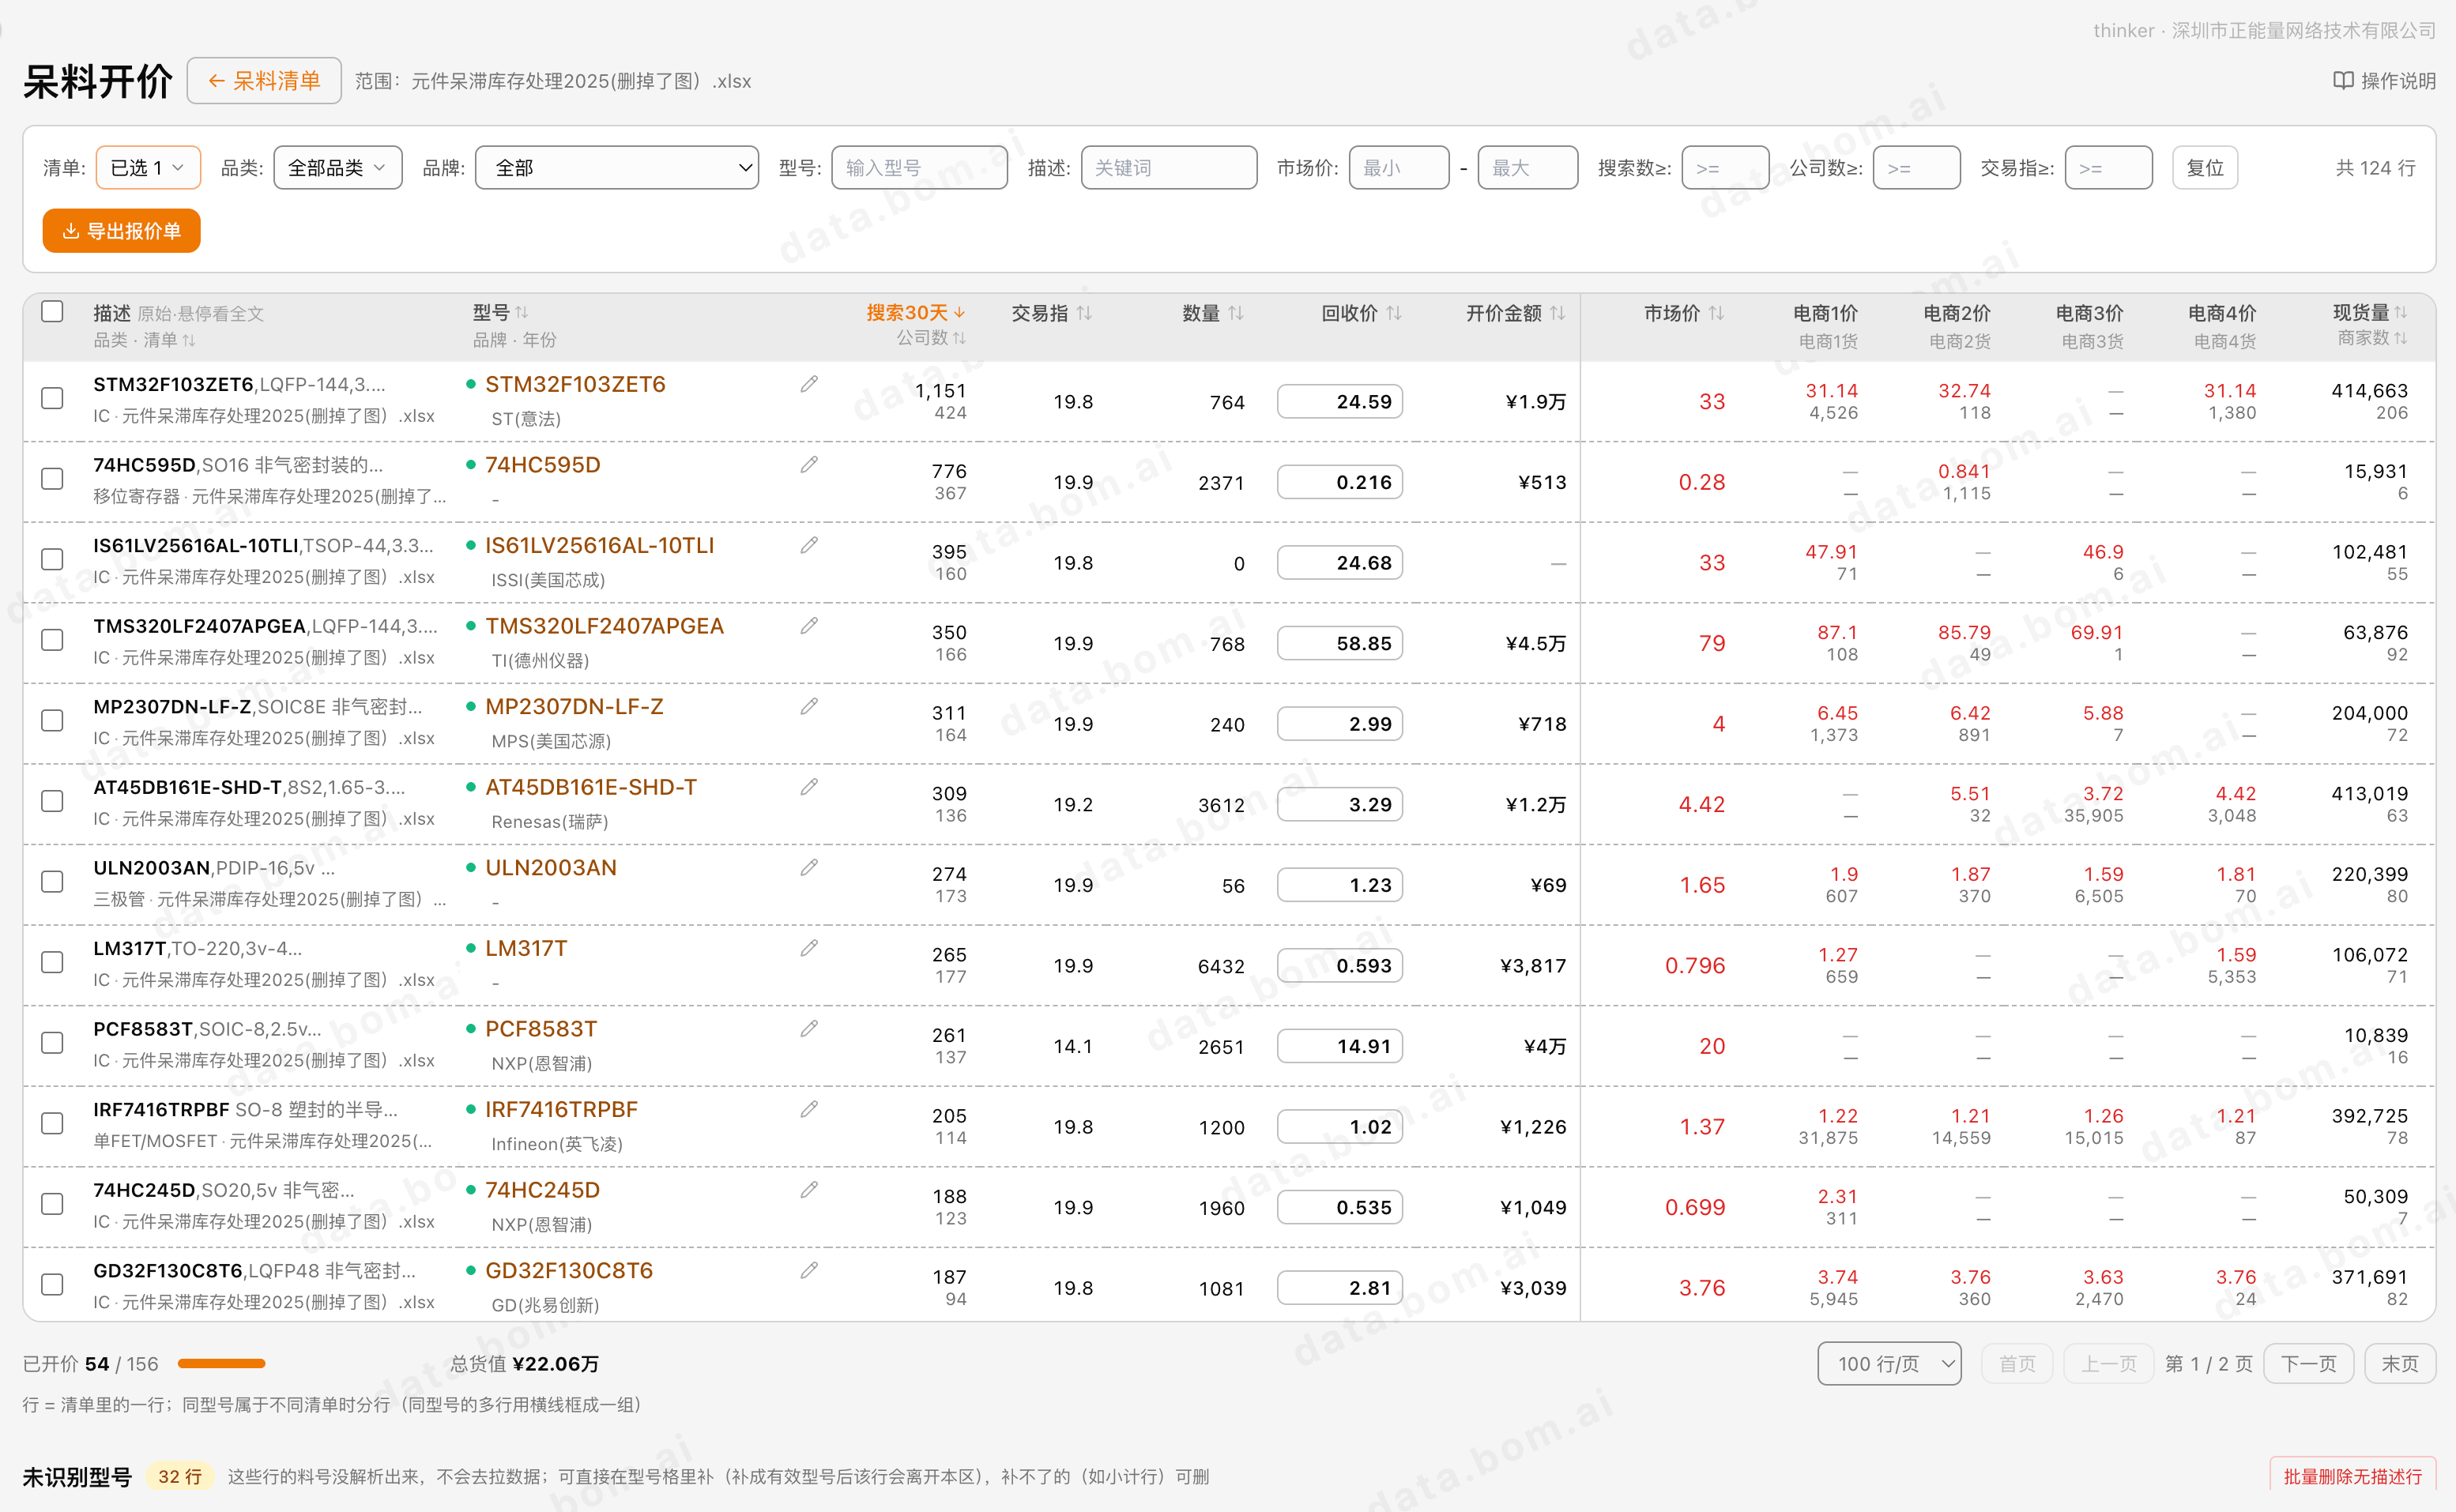Click the edit pencil for PCF8583T

(x=809, y=1028)
